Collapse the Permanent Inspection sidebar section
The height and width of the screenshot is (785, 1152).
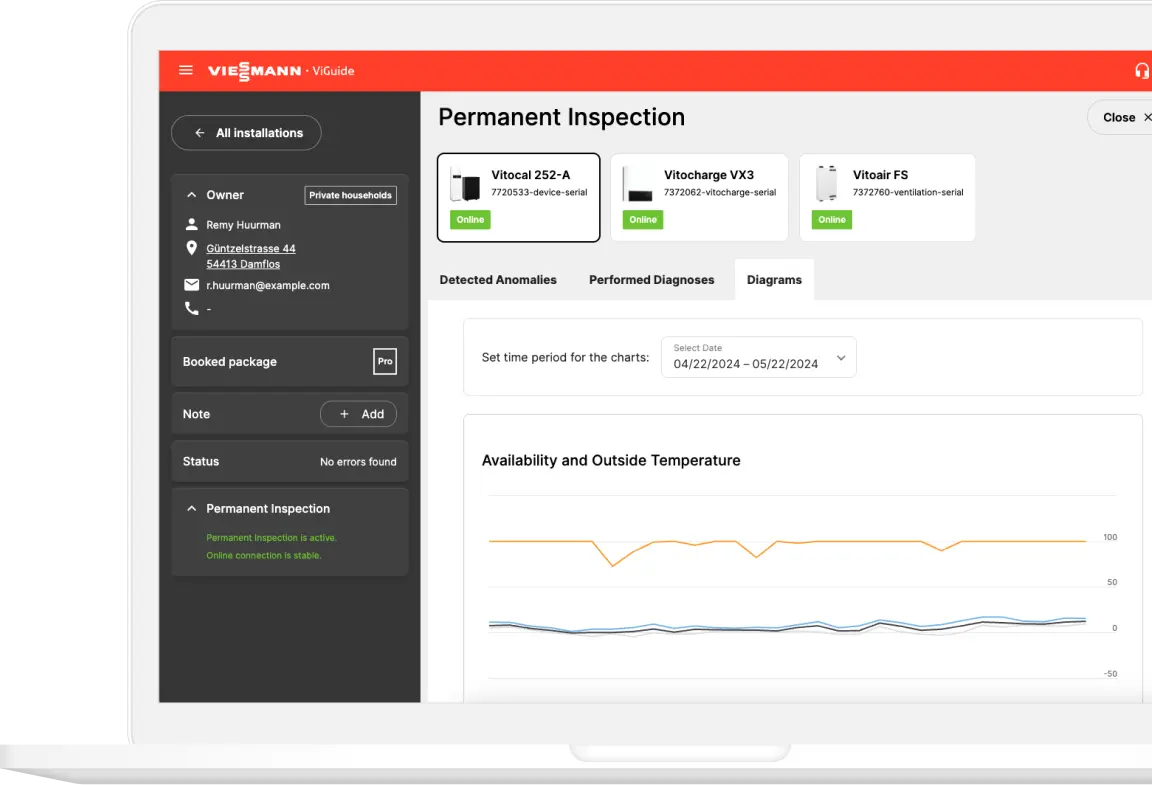click(192, 509)
